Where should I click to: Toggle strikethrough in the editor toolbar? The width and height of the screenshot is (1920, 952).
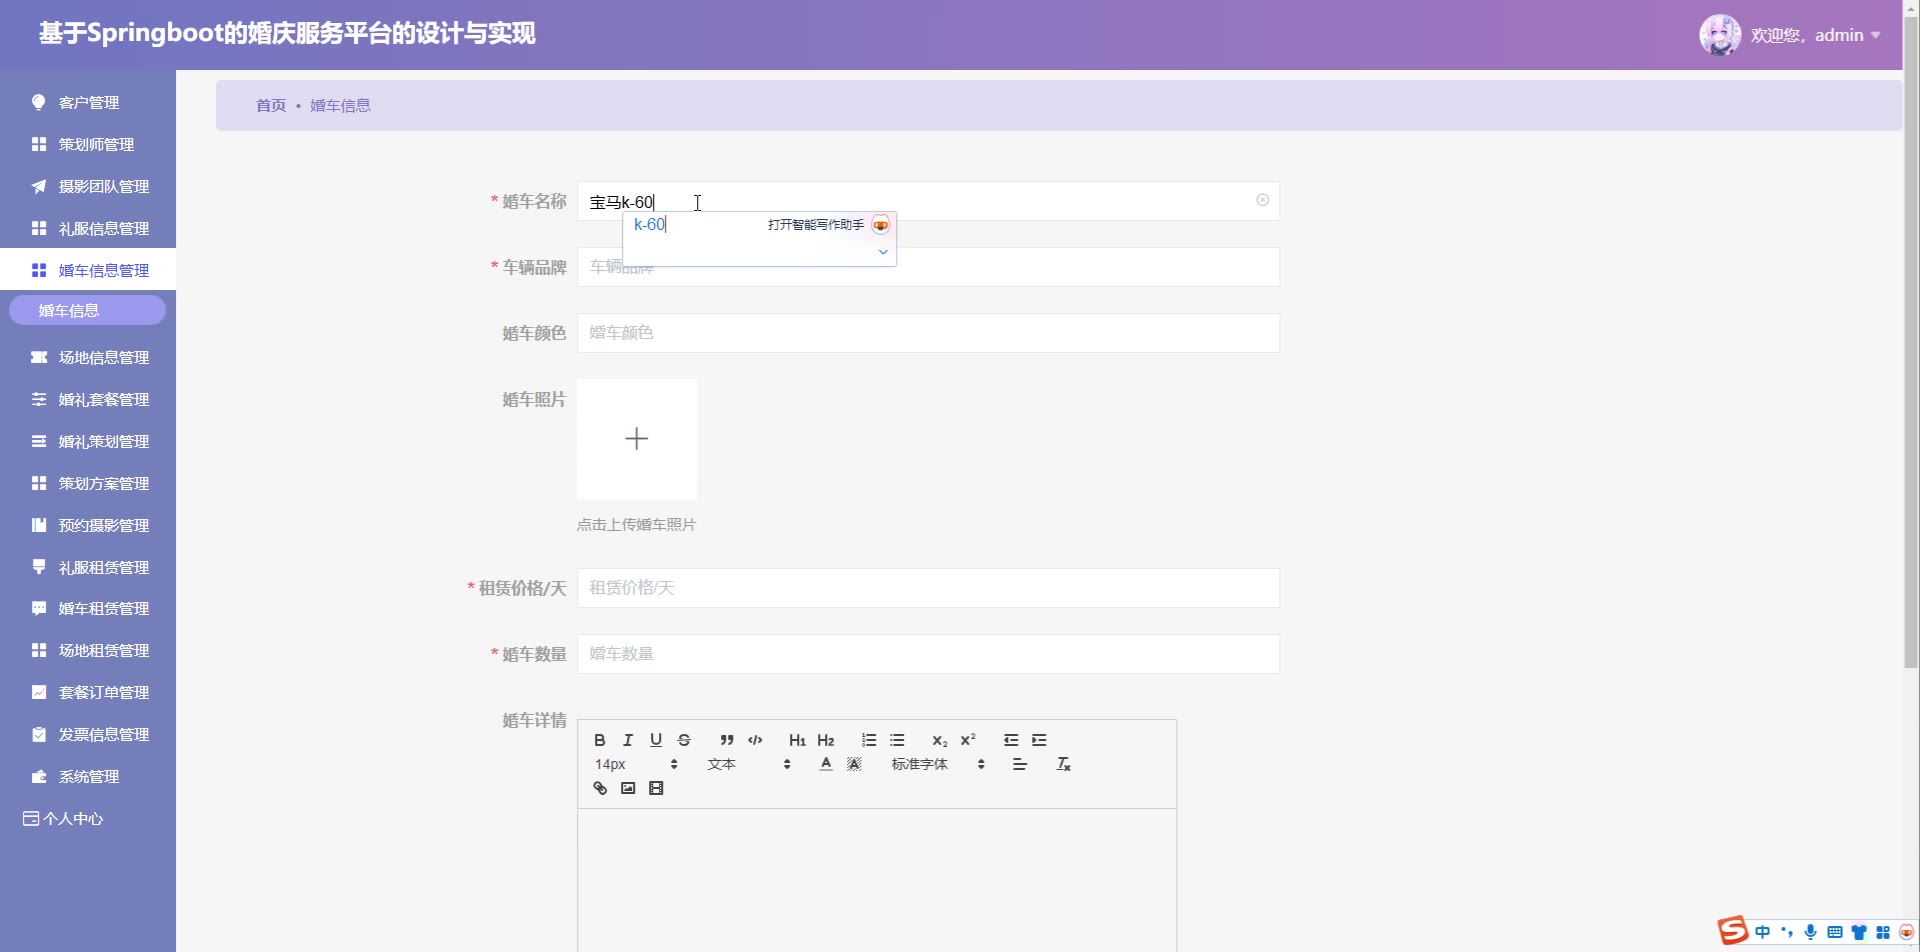pyautogui.click(x=684, y=740)
